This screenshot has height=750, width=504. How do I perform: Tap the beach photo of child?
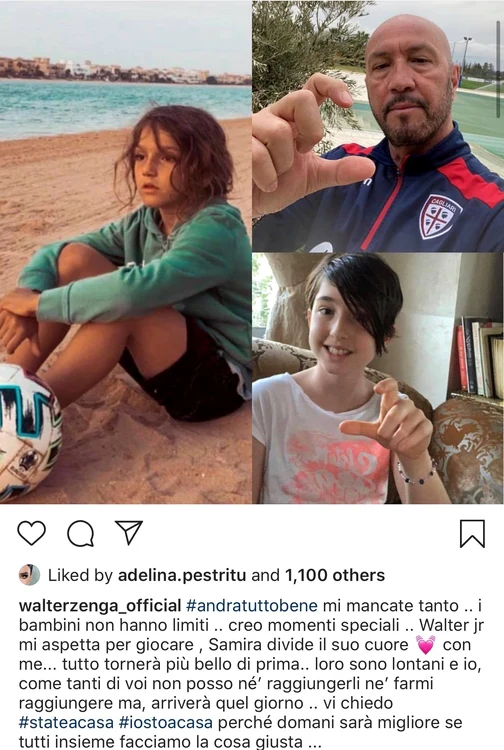(126, 252)
